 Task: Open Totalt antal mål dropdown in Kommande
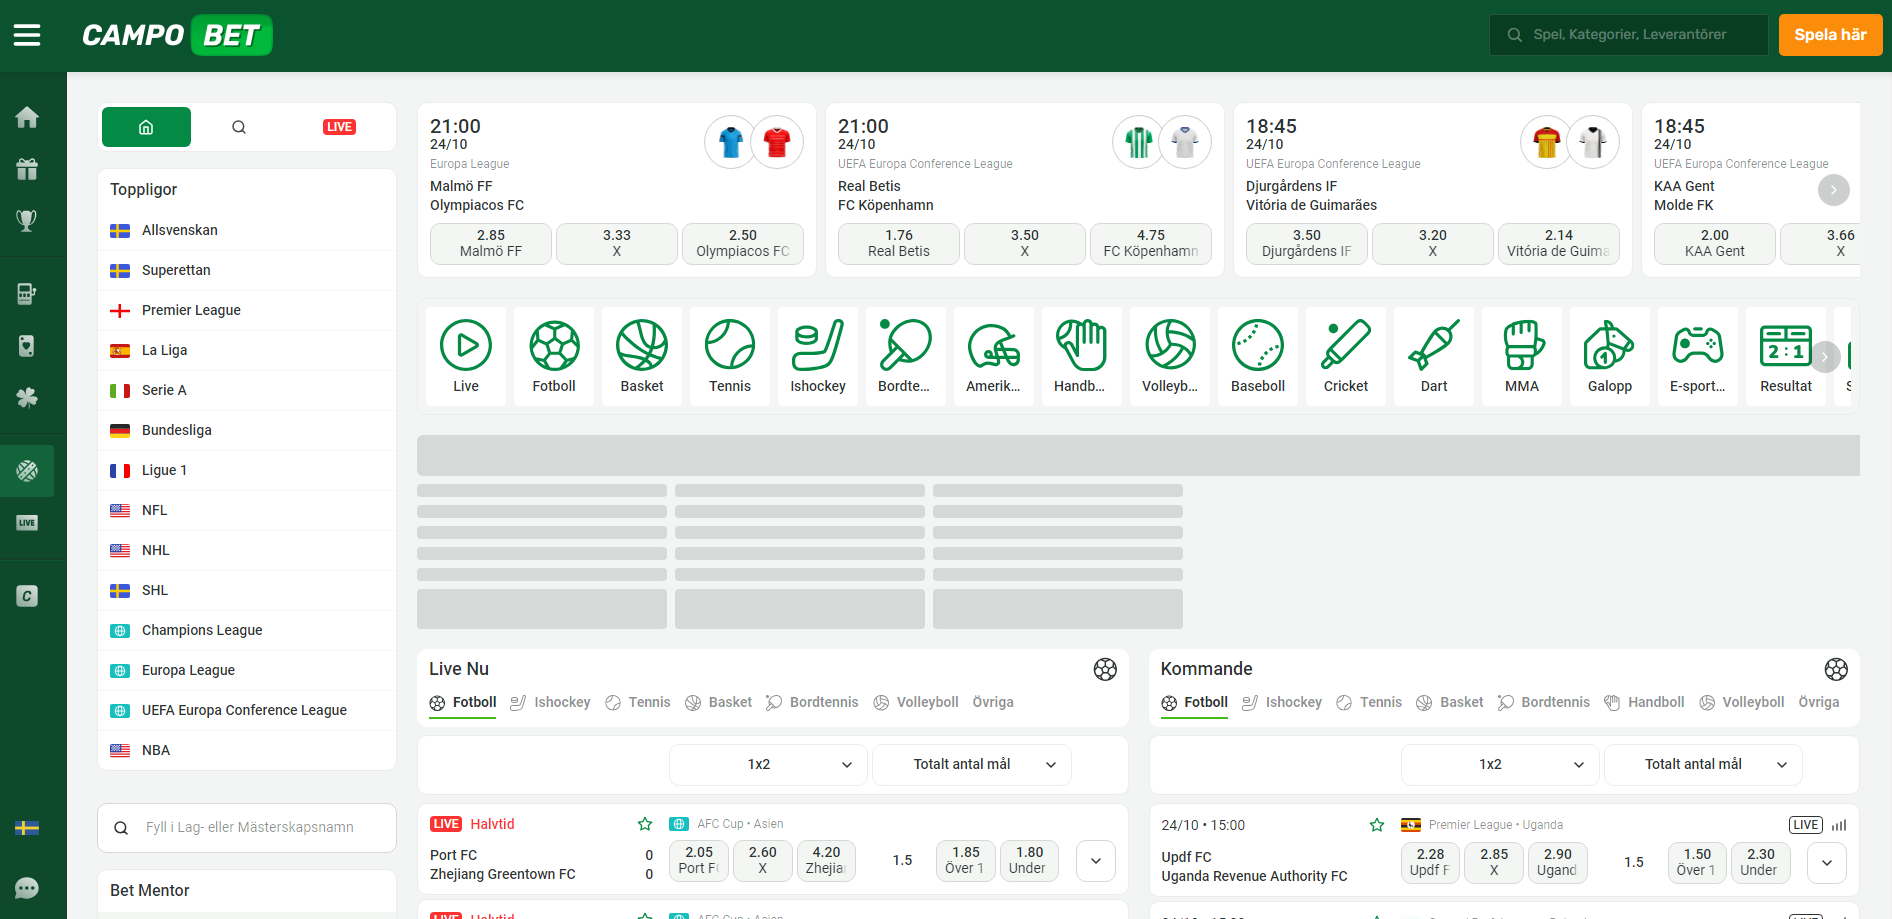(x=1702, y=765)
